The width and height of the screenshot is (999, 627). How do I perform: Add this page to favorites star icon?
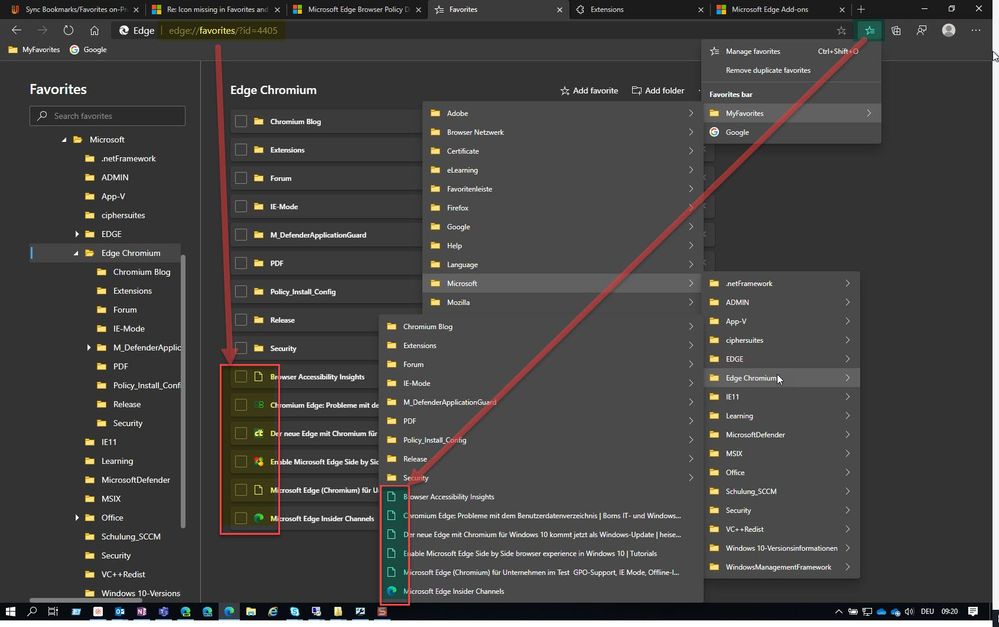pos(841,31)
